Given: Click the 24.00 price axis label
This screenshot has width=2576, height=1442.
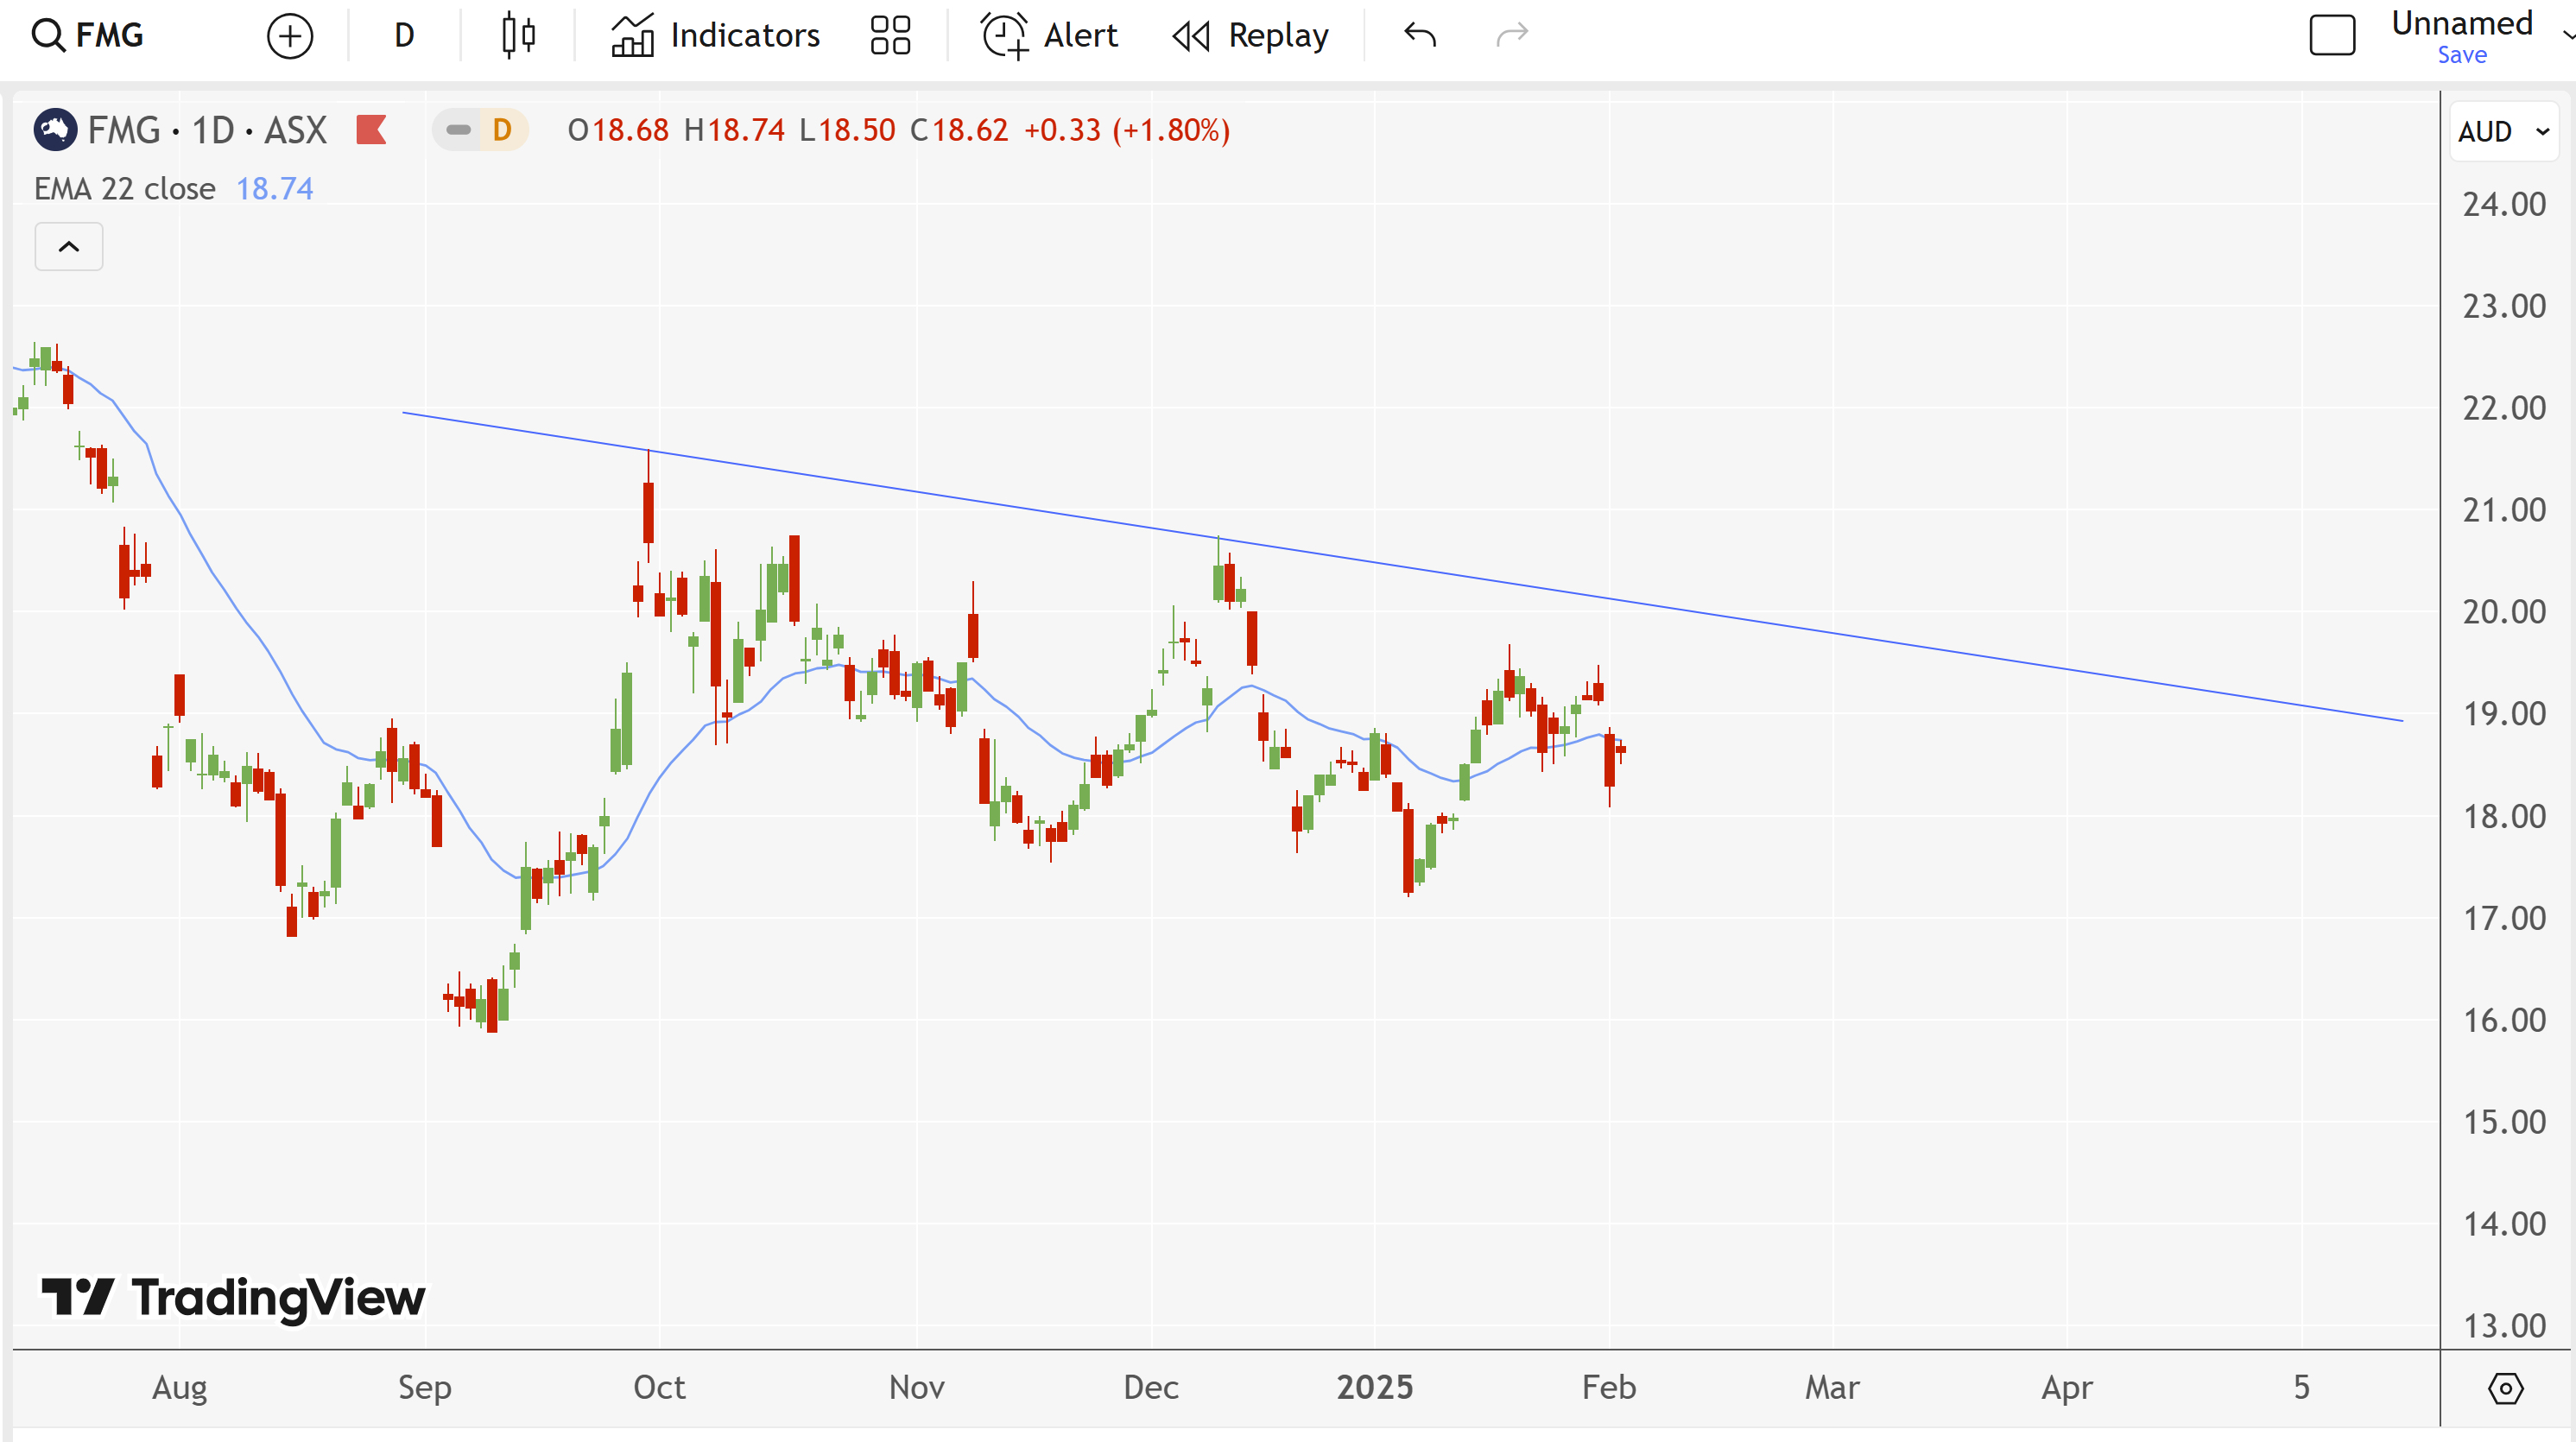Looking at the screenshot, I should [2504, 205].
